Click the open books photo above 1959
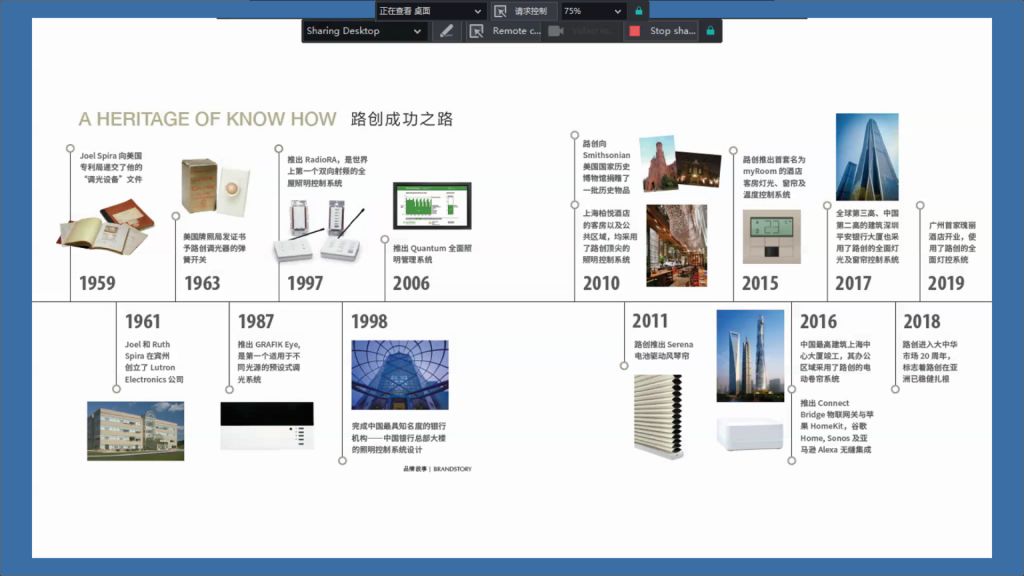Viewport: 1024px width, 576px height. click(x=106, y=227)
